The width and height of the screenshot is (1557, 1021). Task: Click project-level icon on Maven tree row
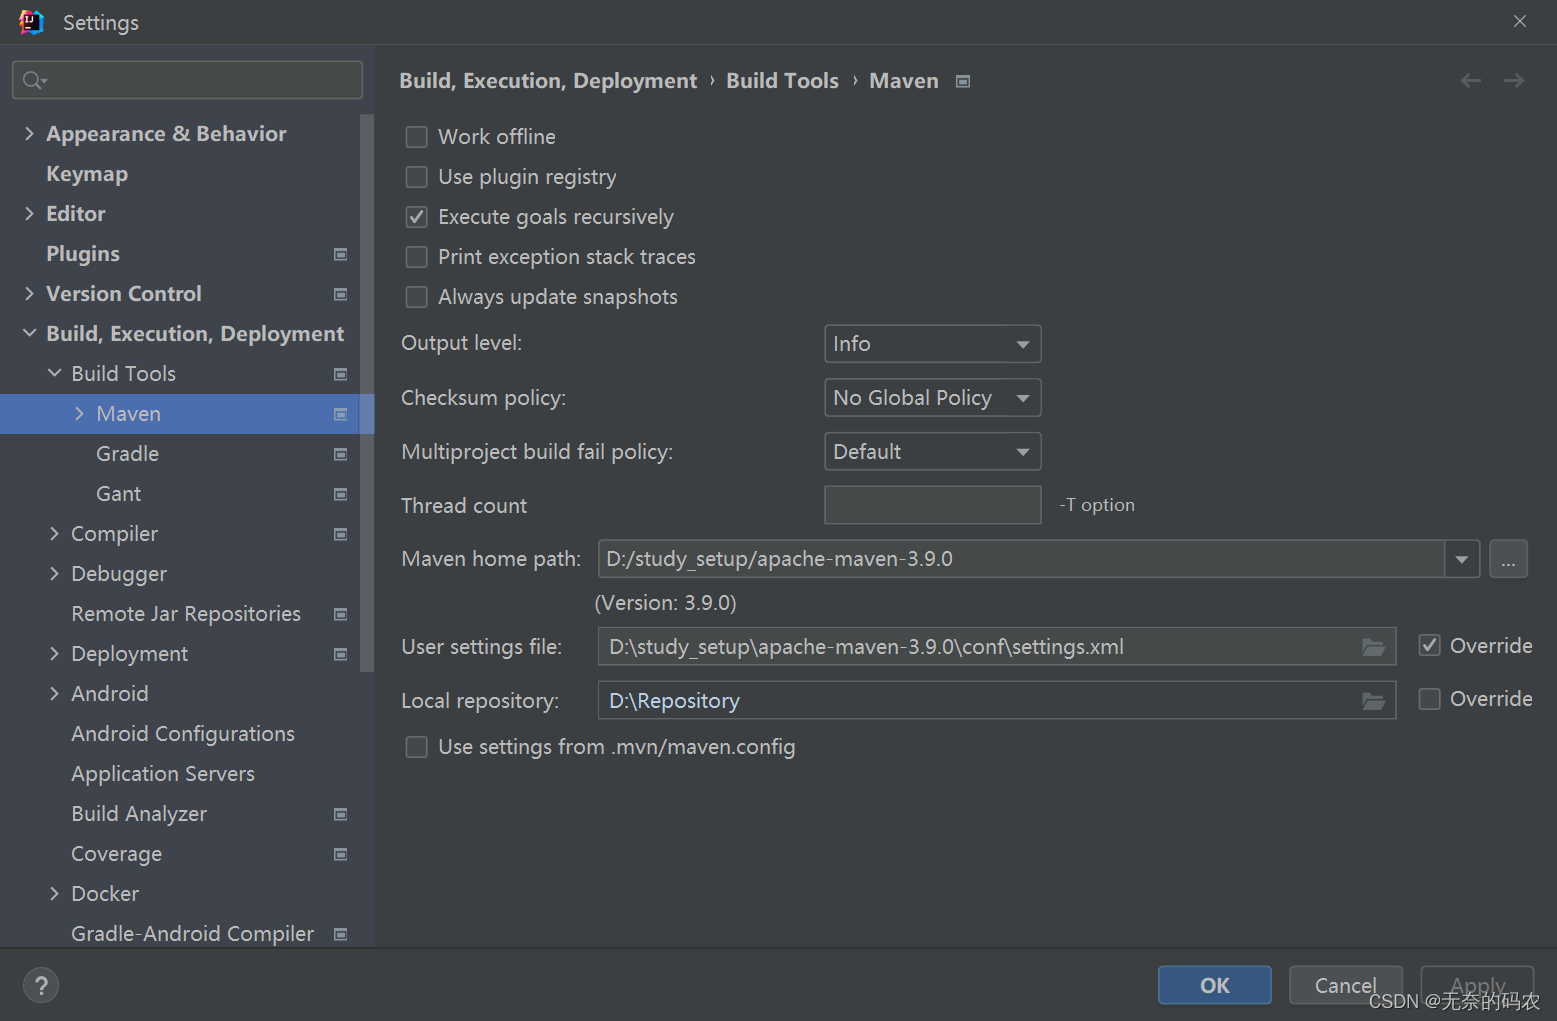(340, 414)
